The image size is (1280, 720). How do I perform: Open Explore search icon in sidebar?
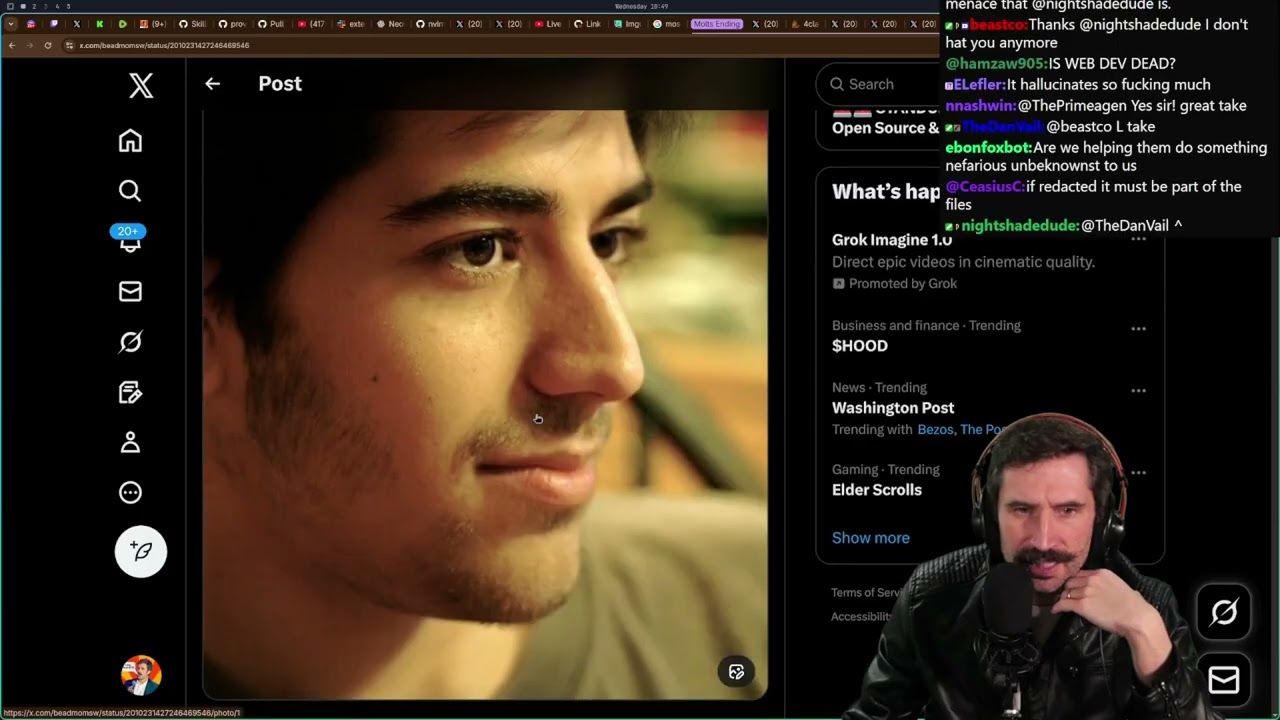point(130,191)
